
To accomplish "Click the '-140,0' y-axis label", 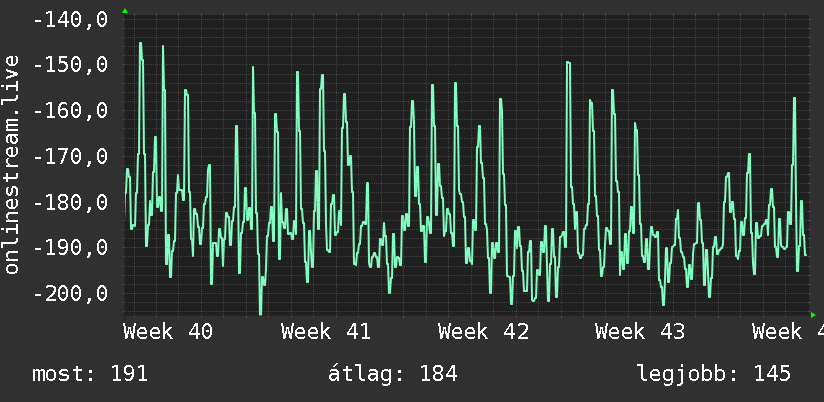I will tap(70, 20).
